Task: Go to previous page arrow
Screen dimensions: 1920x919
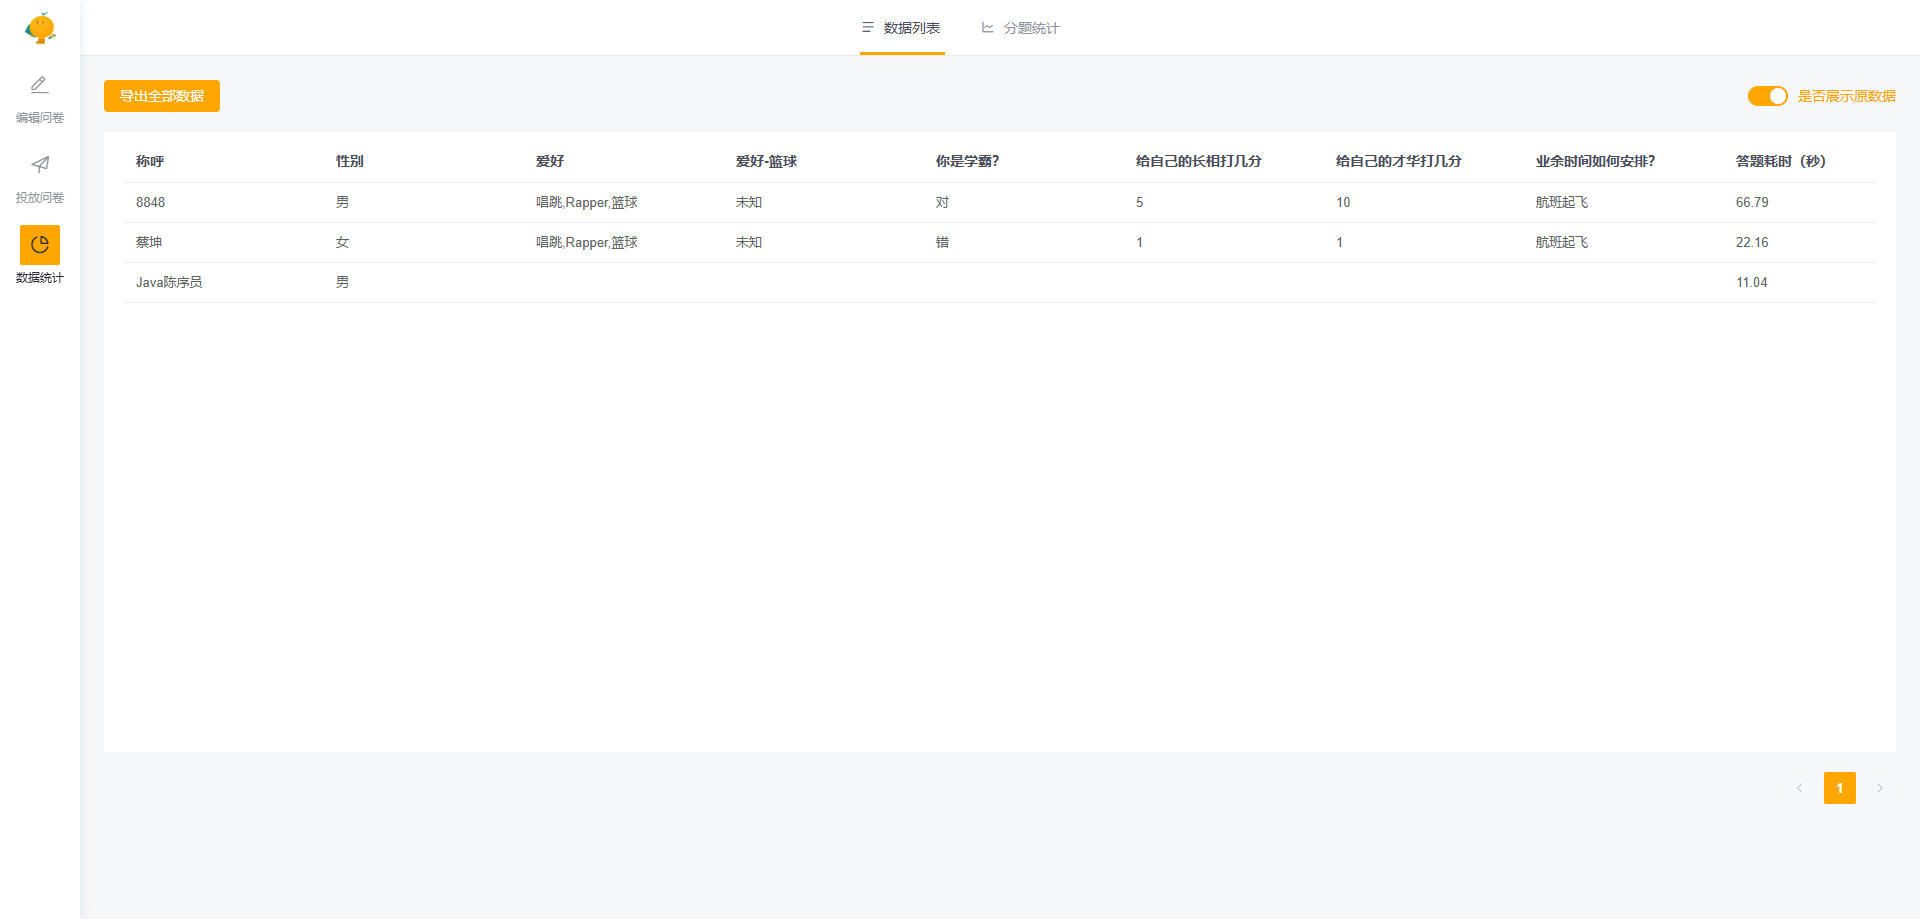Action: click(1799, 788)
